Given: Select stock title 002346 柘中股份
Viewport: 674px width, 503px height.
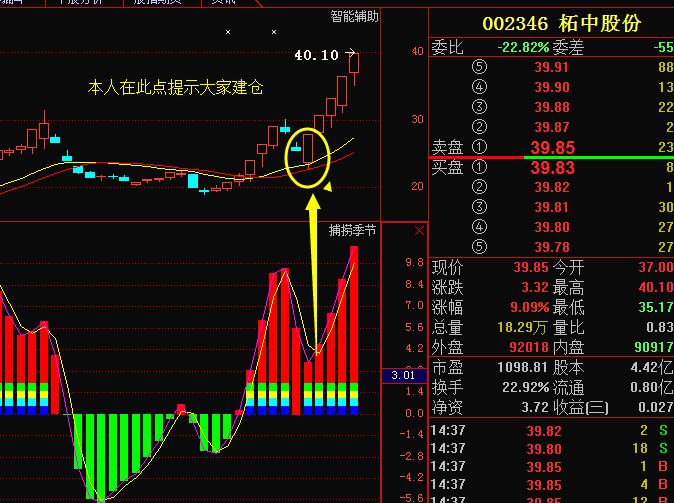Looking at the screenshot, I should point(562,24).
